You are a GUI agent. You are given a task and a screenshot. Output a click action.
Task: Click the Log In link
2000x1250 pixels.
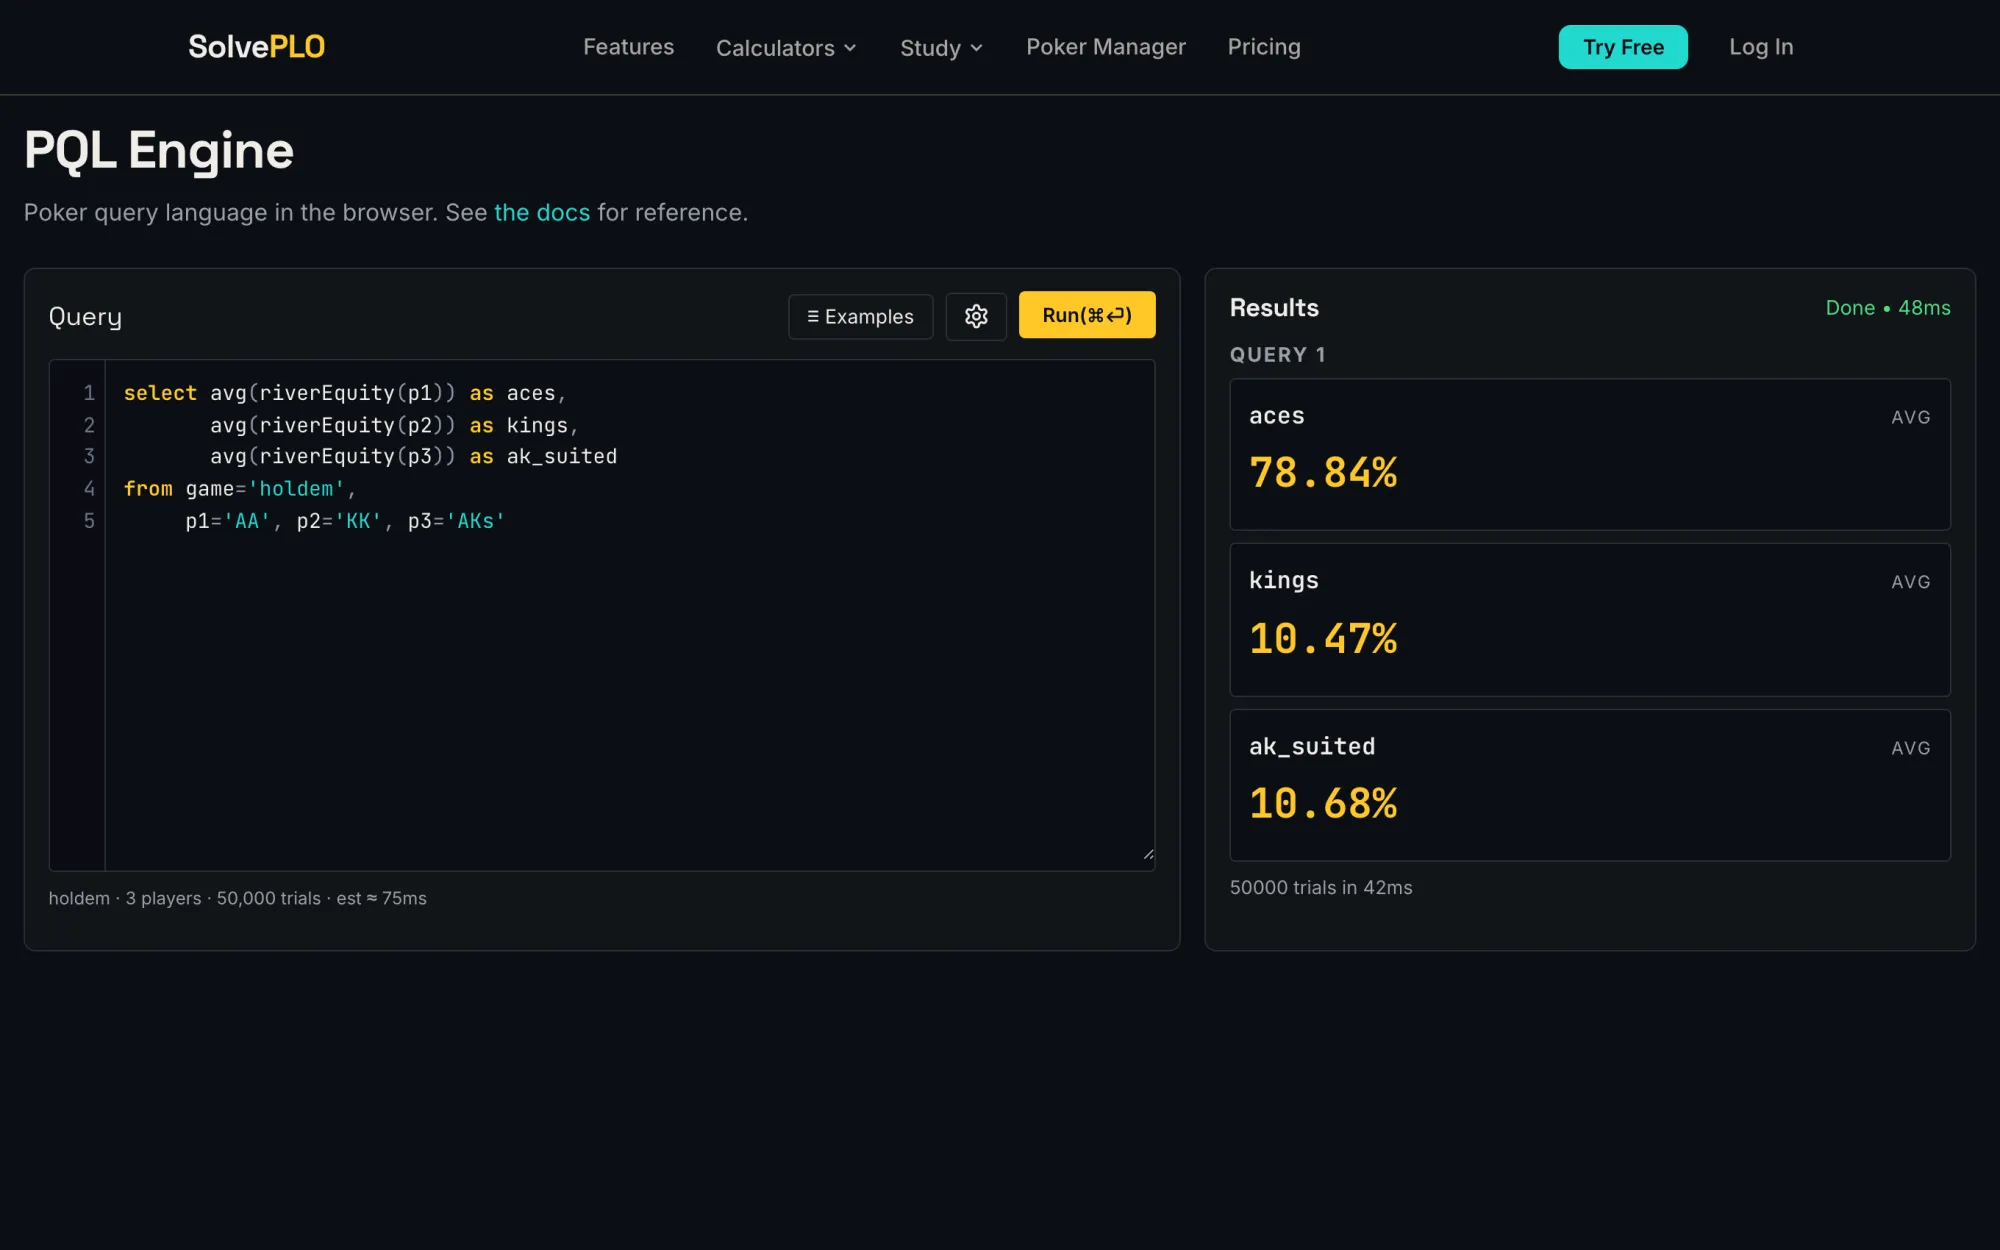1761,47
